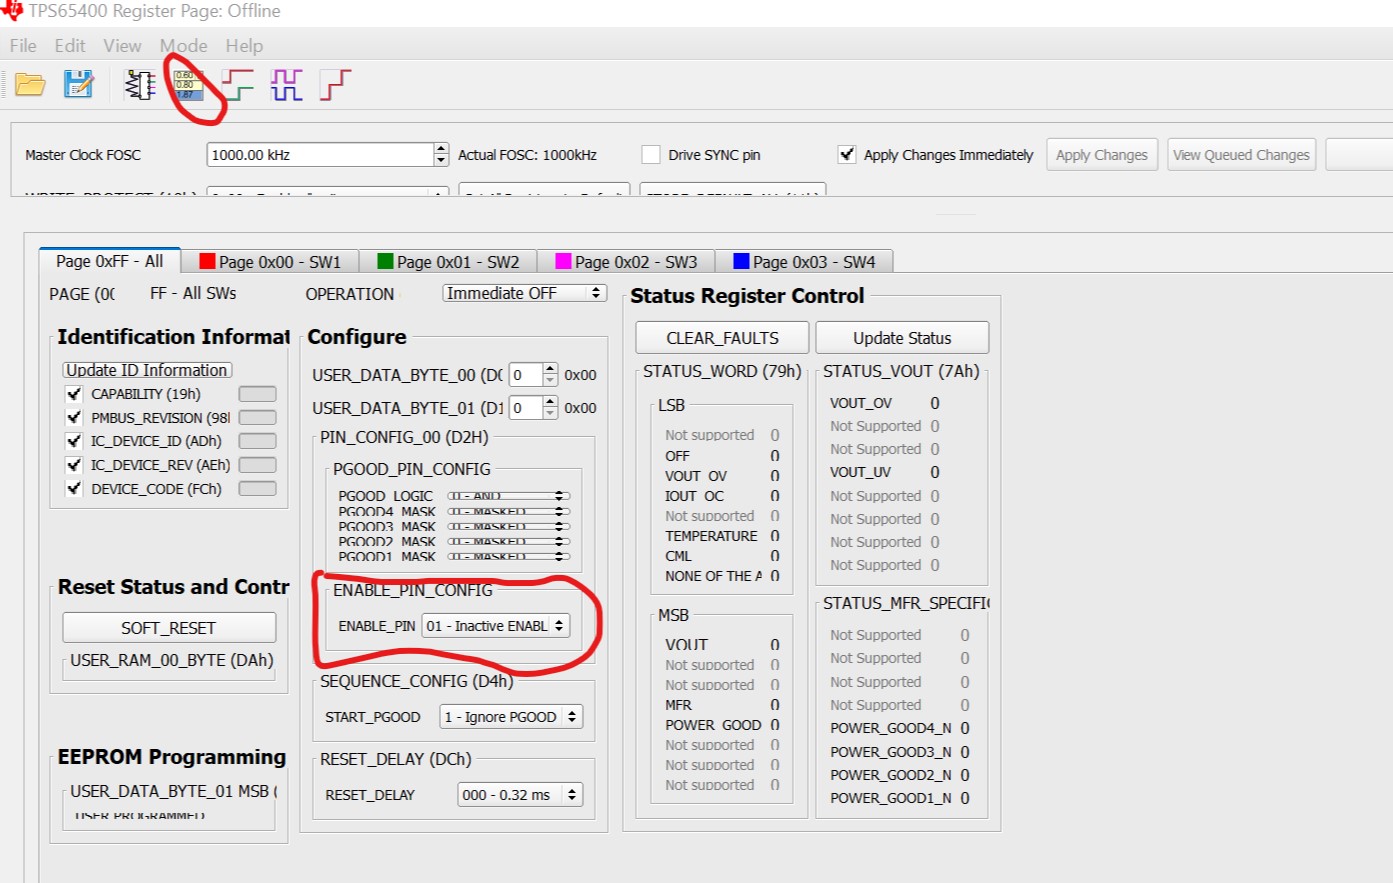The width and height of the screenshot is (1393, 883).
Task: Open the PGOOD4 MASK dropdown
Action: 508,511
